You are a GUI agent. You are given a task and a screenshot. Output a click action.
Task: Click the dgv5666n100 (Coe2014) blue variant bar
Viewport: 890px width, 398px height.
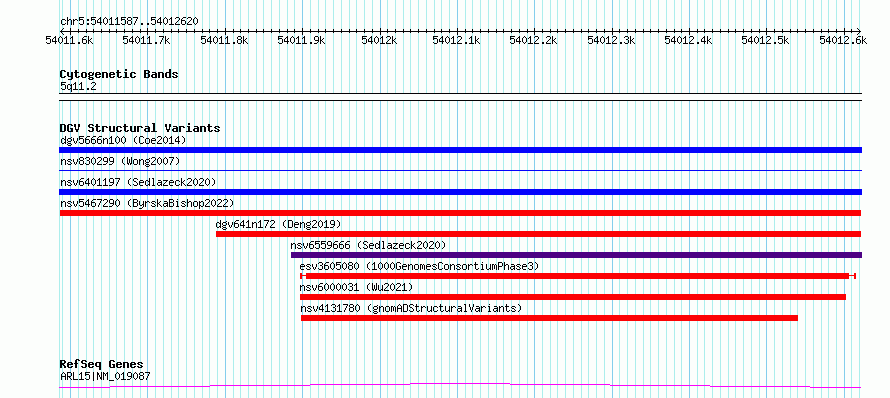[x=460, y=150]
